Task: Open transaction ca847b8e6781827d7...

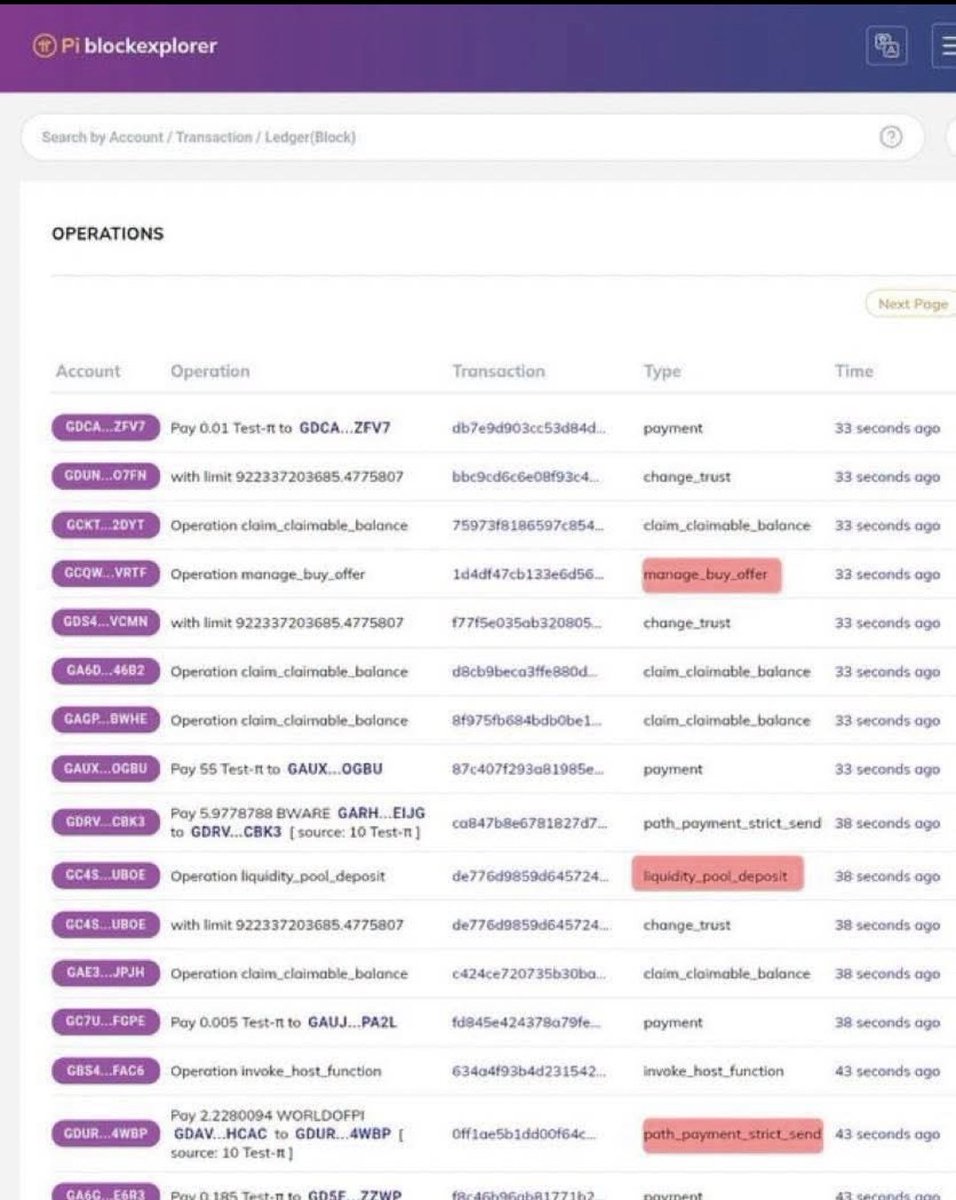Action: [529, 824]
